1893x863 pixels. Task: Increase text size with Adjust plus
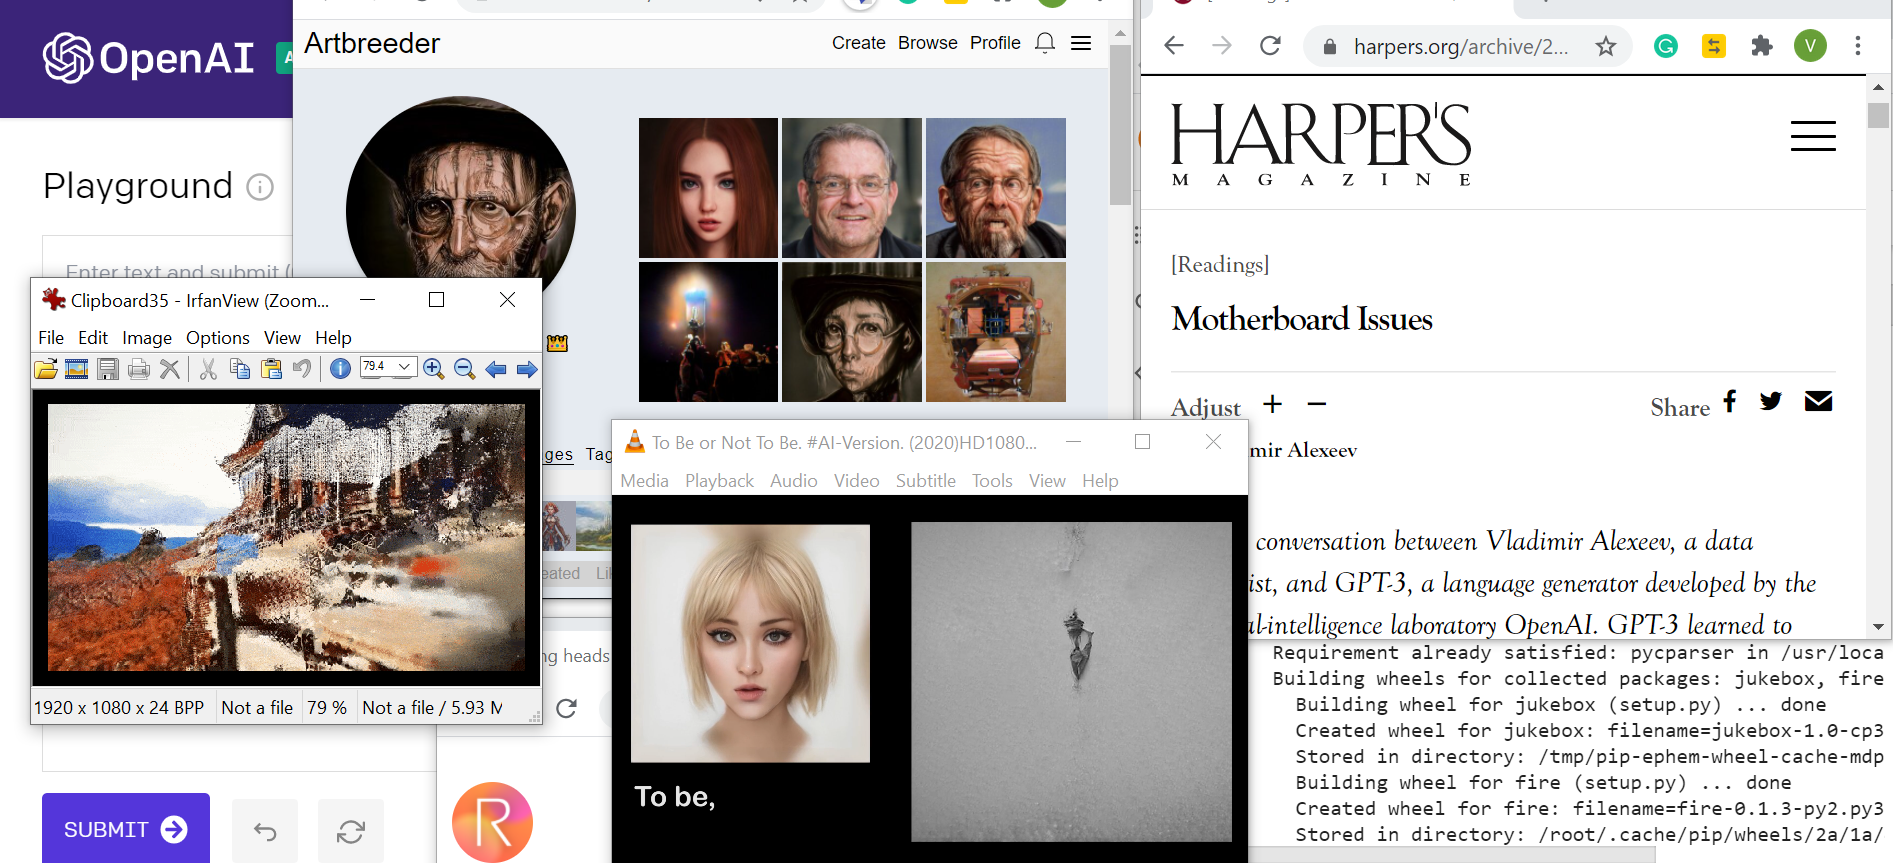coord(1272,404)
